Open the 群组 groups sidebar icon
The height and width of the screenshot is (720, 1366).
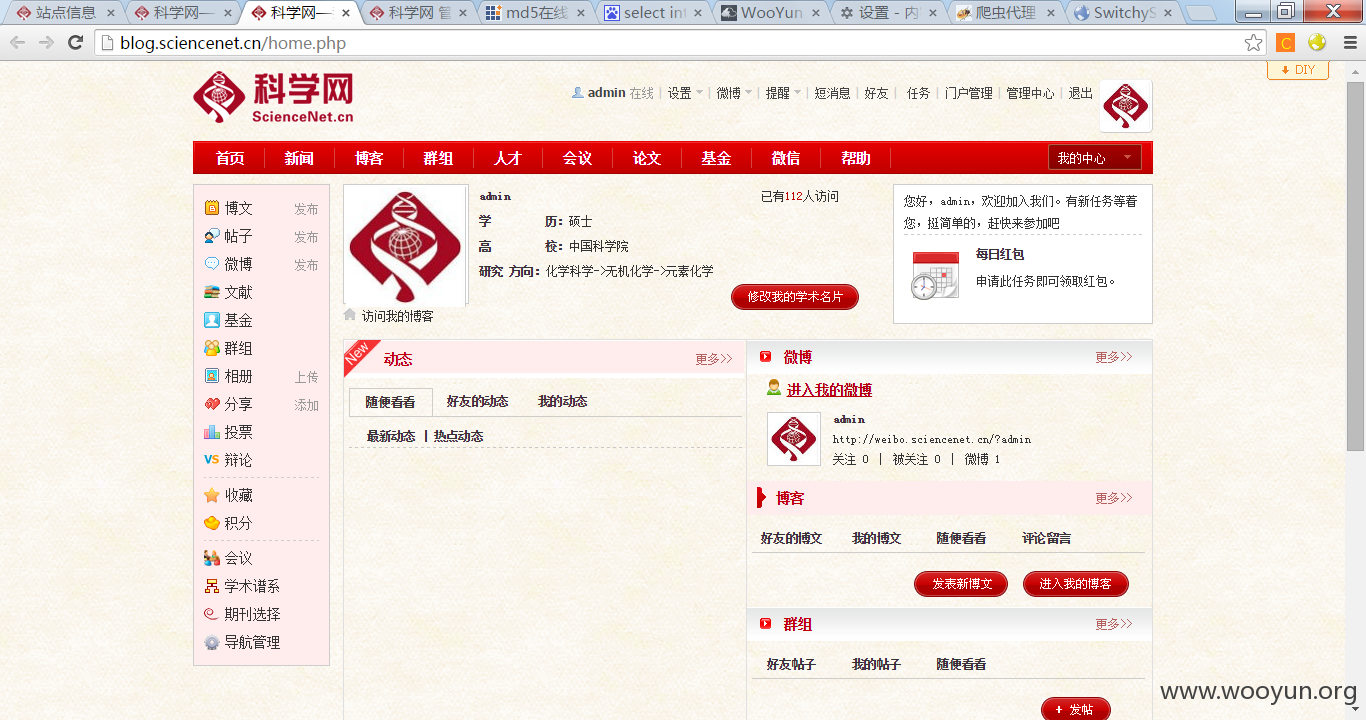[x=212, y=348]
